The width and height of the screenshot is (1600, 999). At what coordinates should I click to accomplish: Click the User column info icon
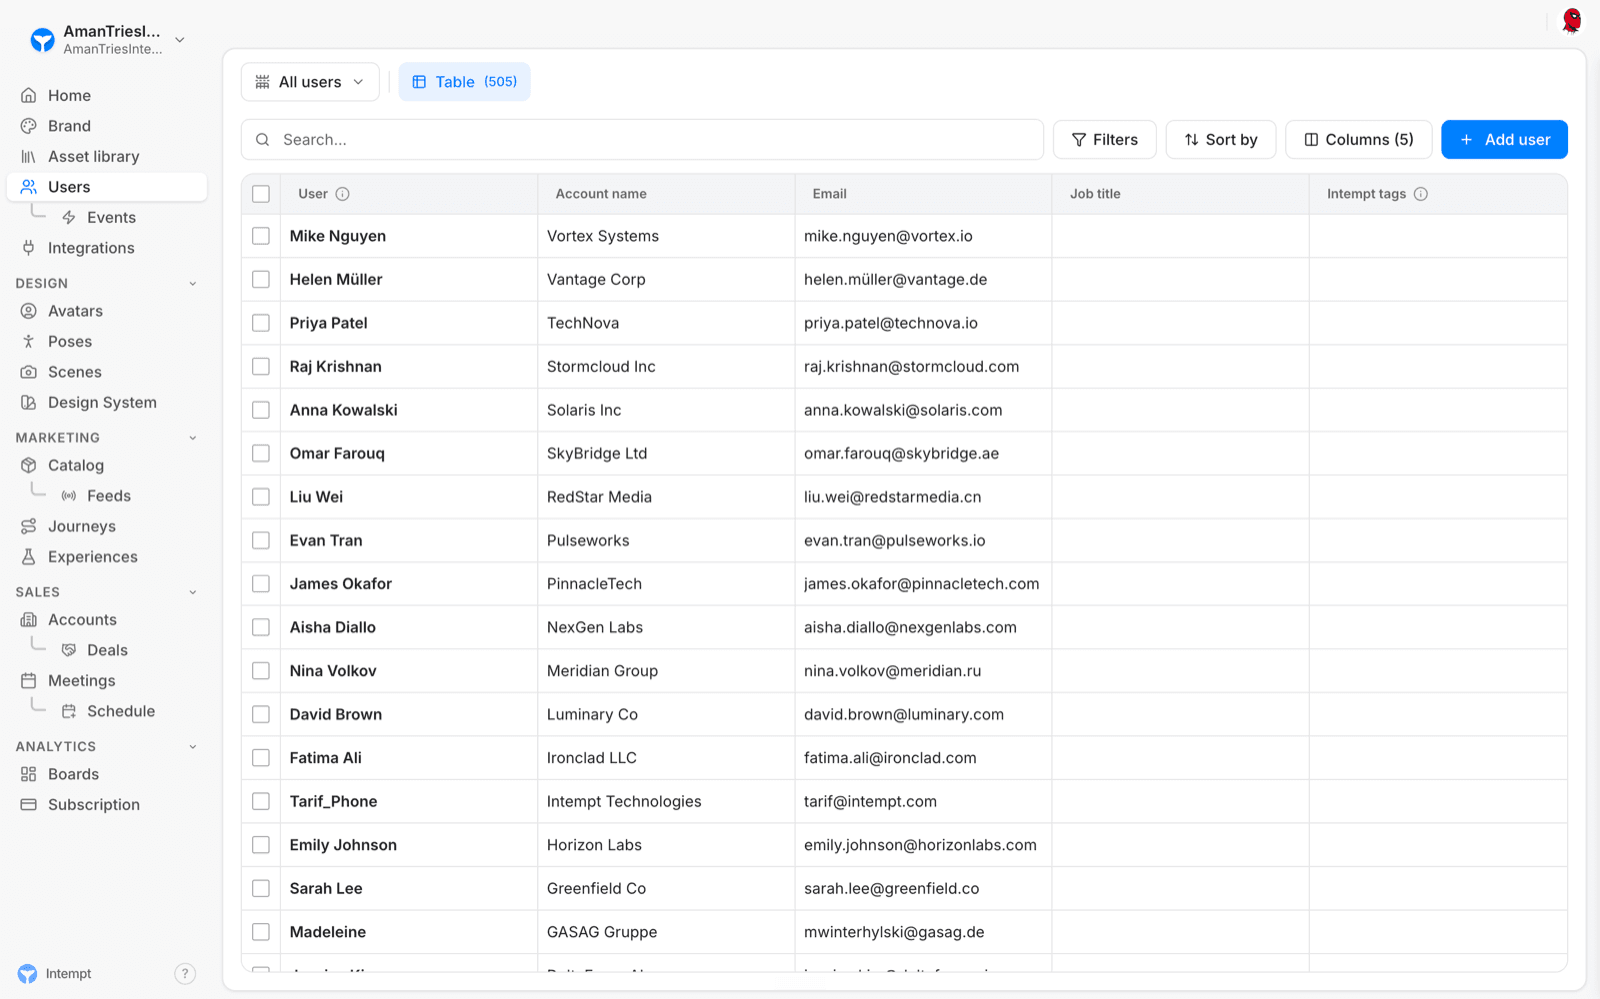(x=342, y=194)
